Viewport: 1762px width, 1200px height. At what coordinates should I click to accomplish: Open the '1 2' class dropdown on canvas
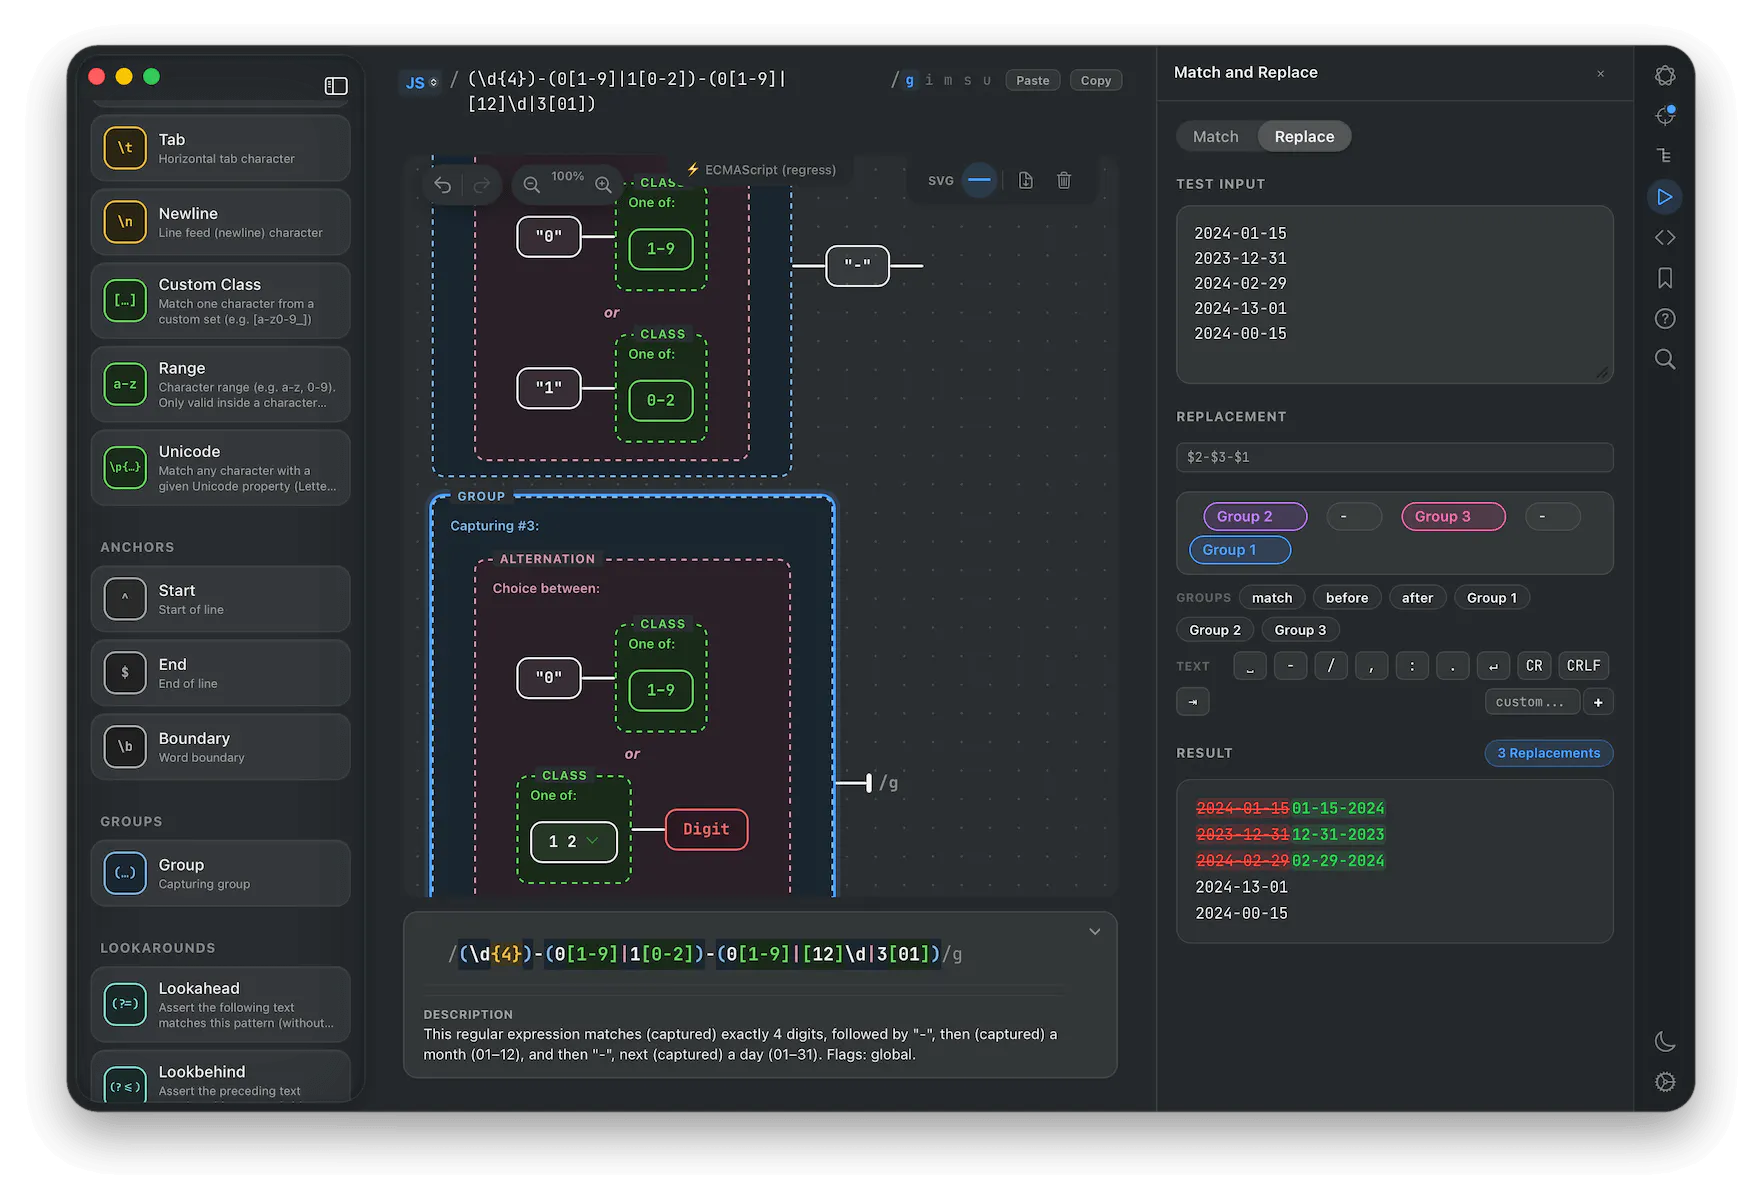[574, 842]
